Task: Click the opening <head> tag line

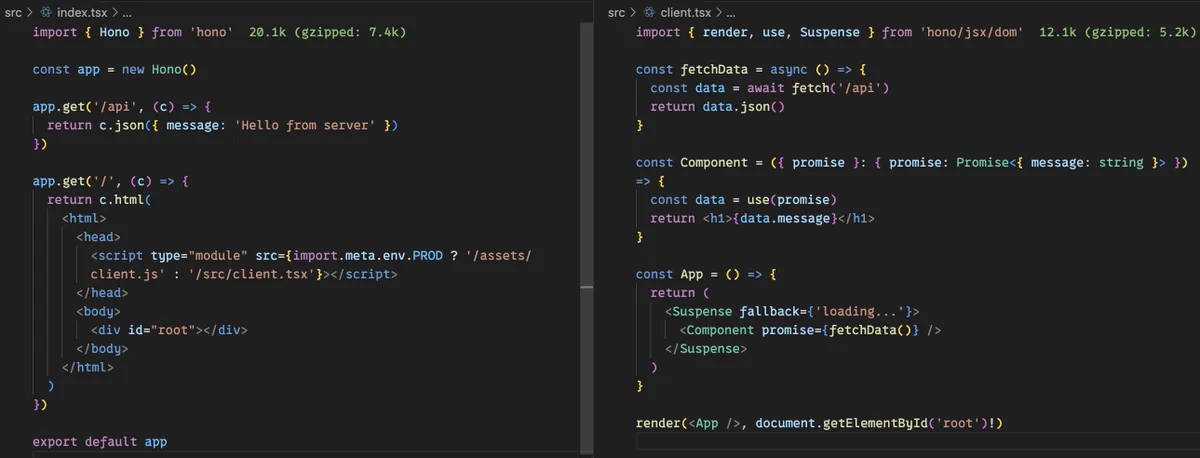Action: (x=99, y=237)
